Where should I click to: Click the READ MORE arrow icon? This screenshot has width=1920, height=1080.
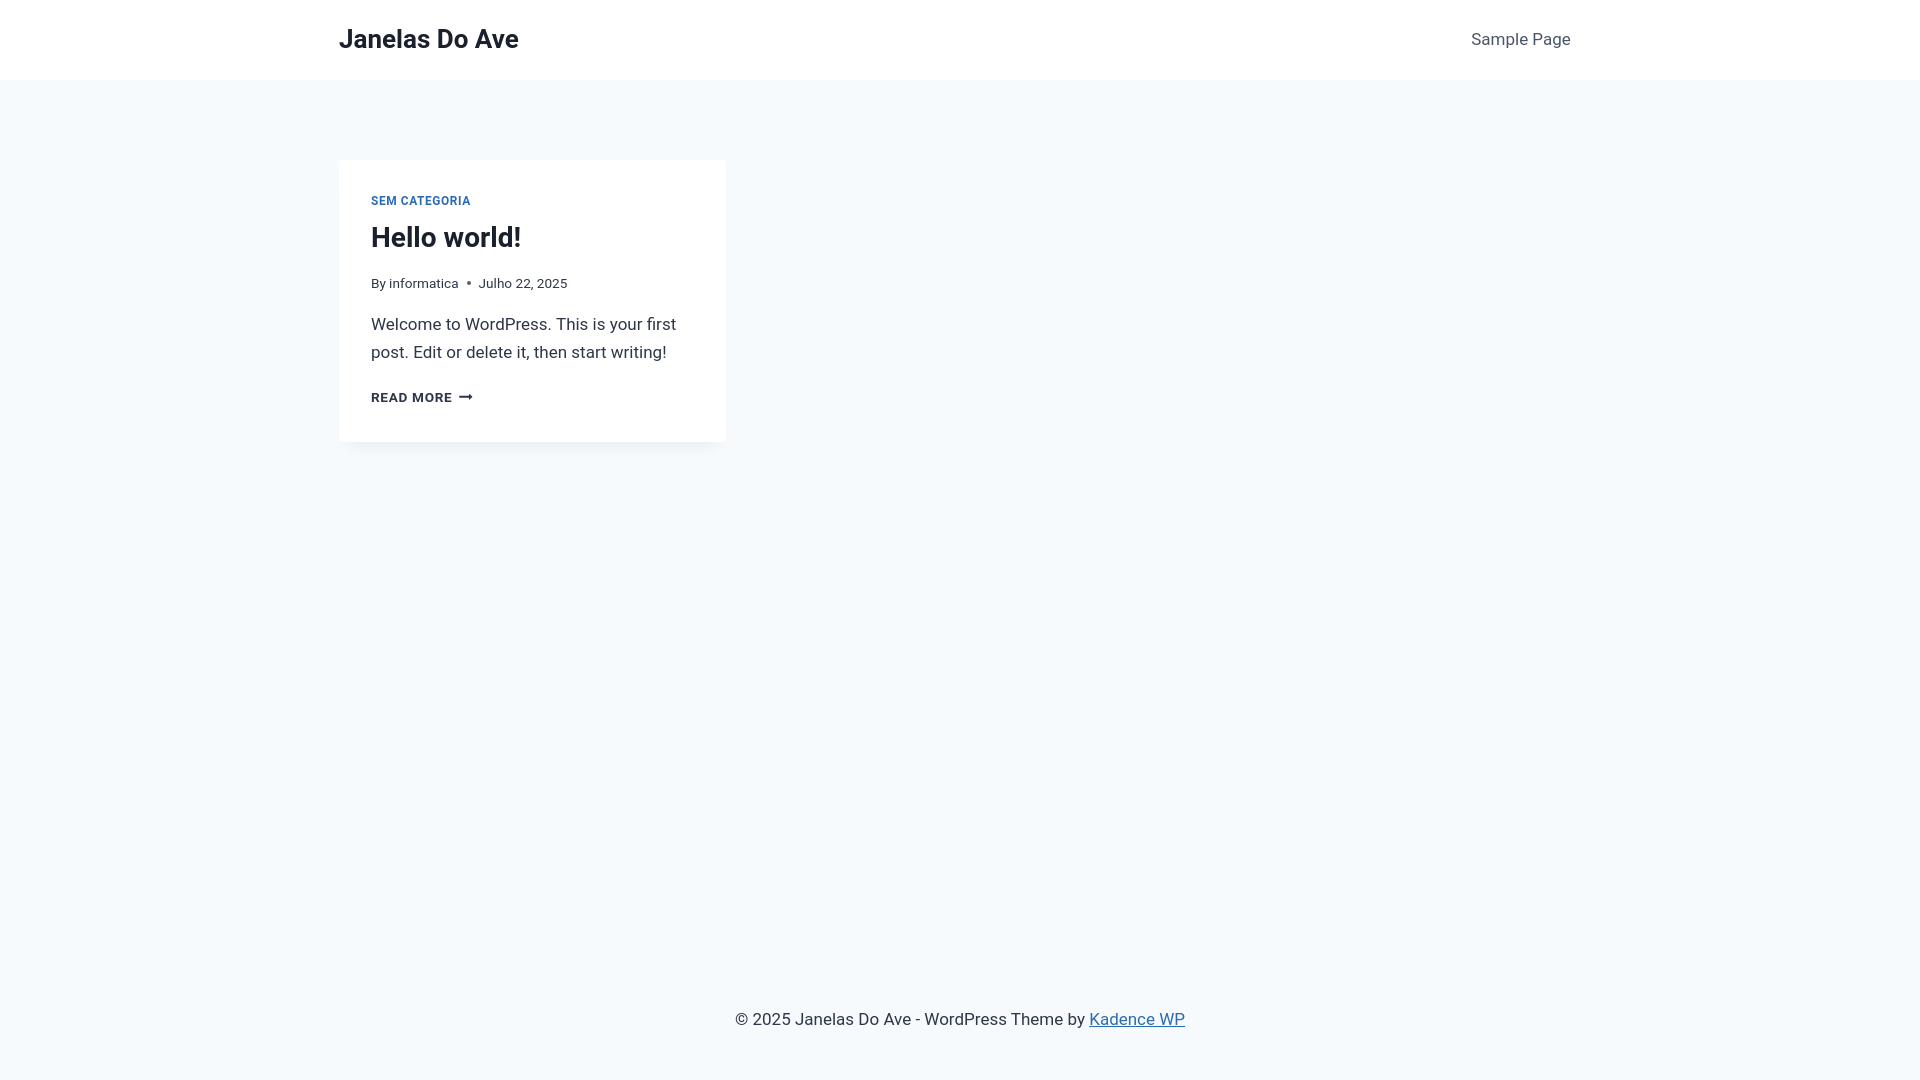click(465, 397)
